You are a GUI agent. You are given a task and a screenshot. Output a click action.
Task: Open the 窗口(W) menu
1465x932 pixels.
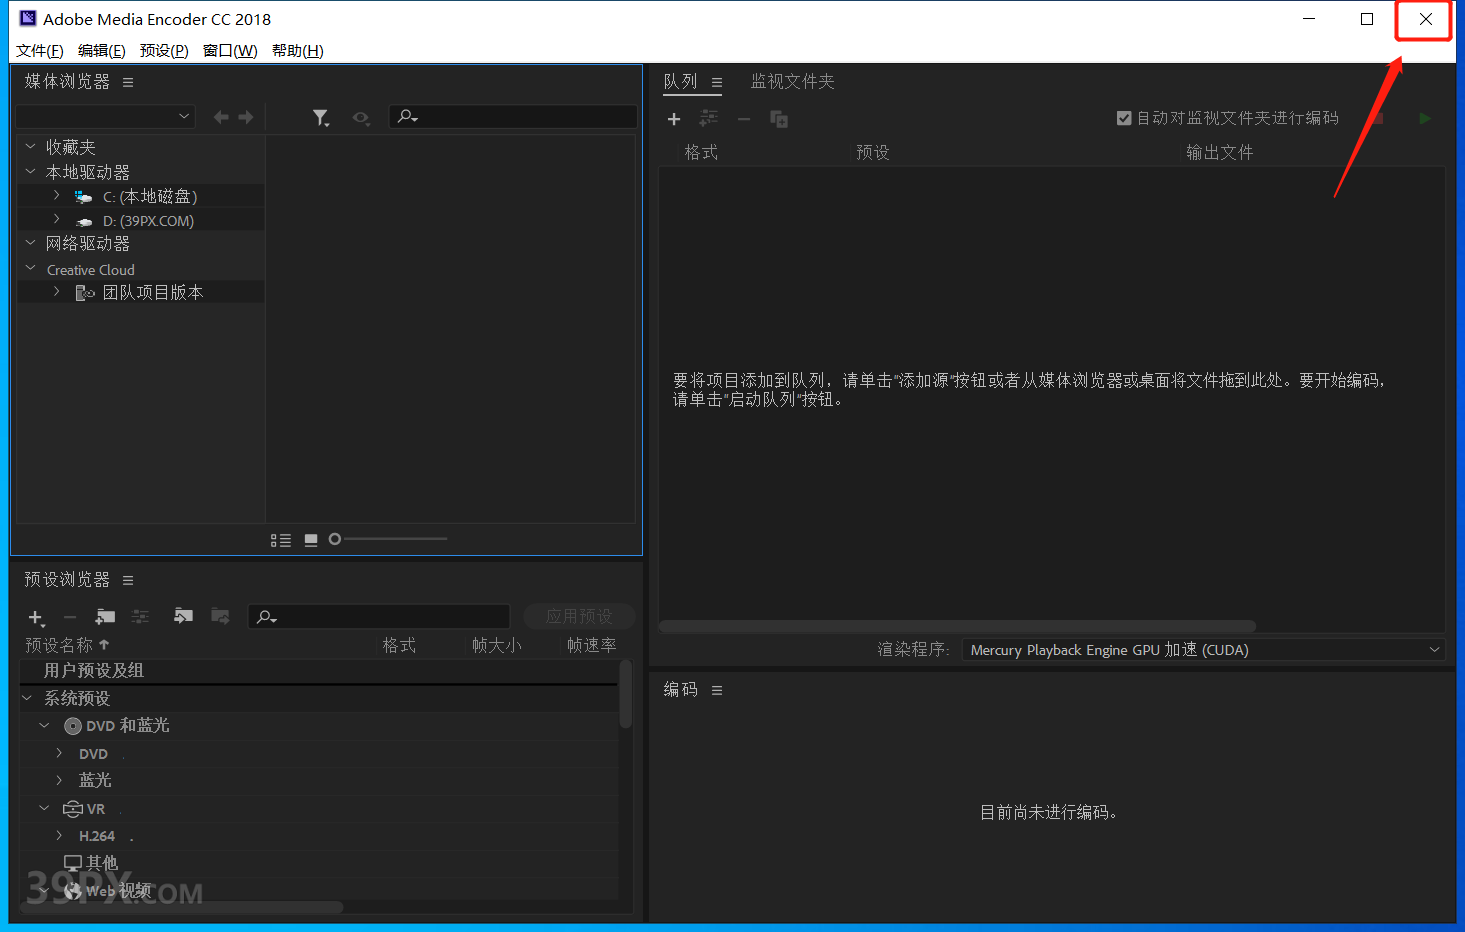(x=230, y=51)
